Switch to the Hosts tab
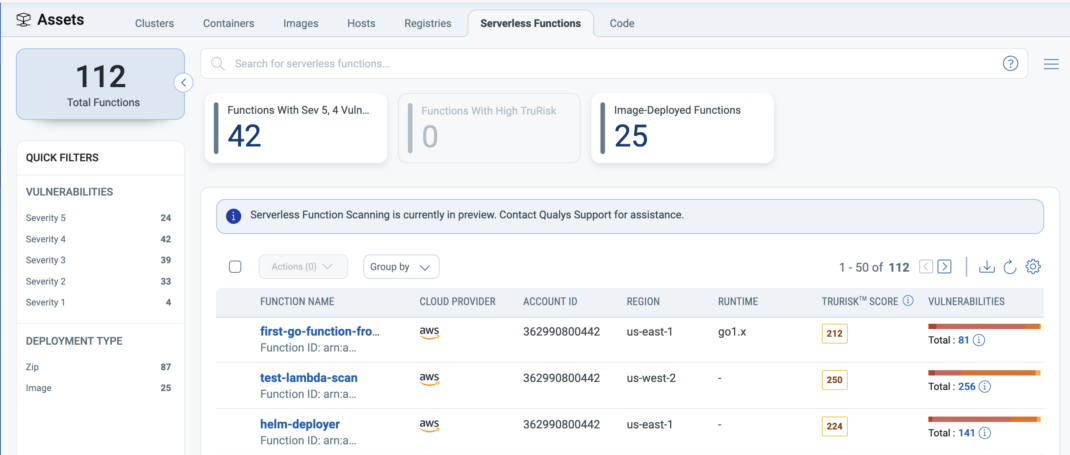 361,23
